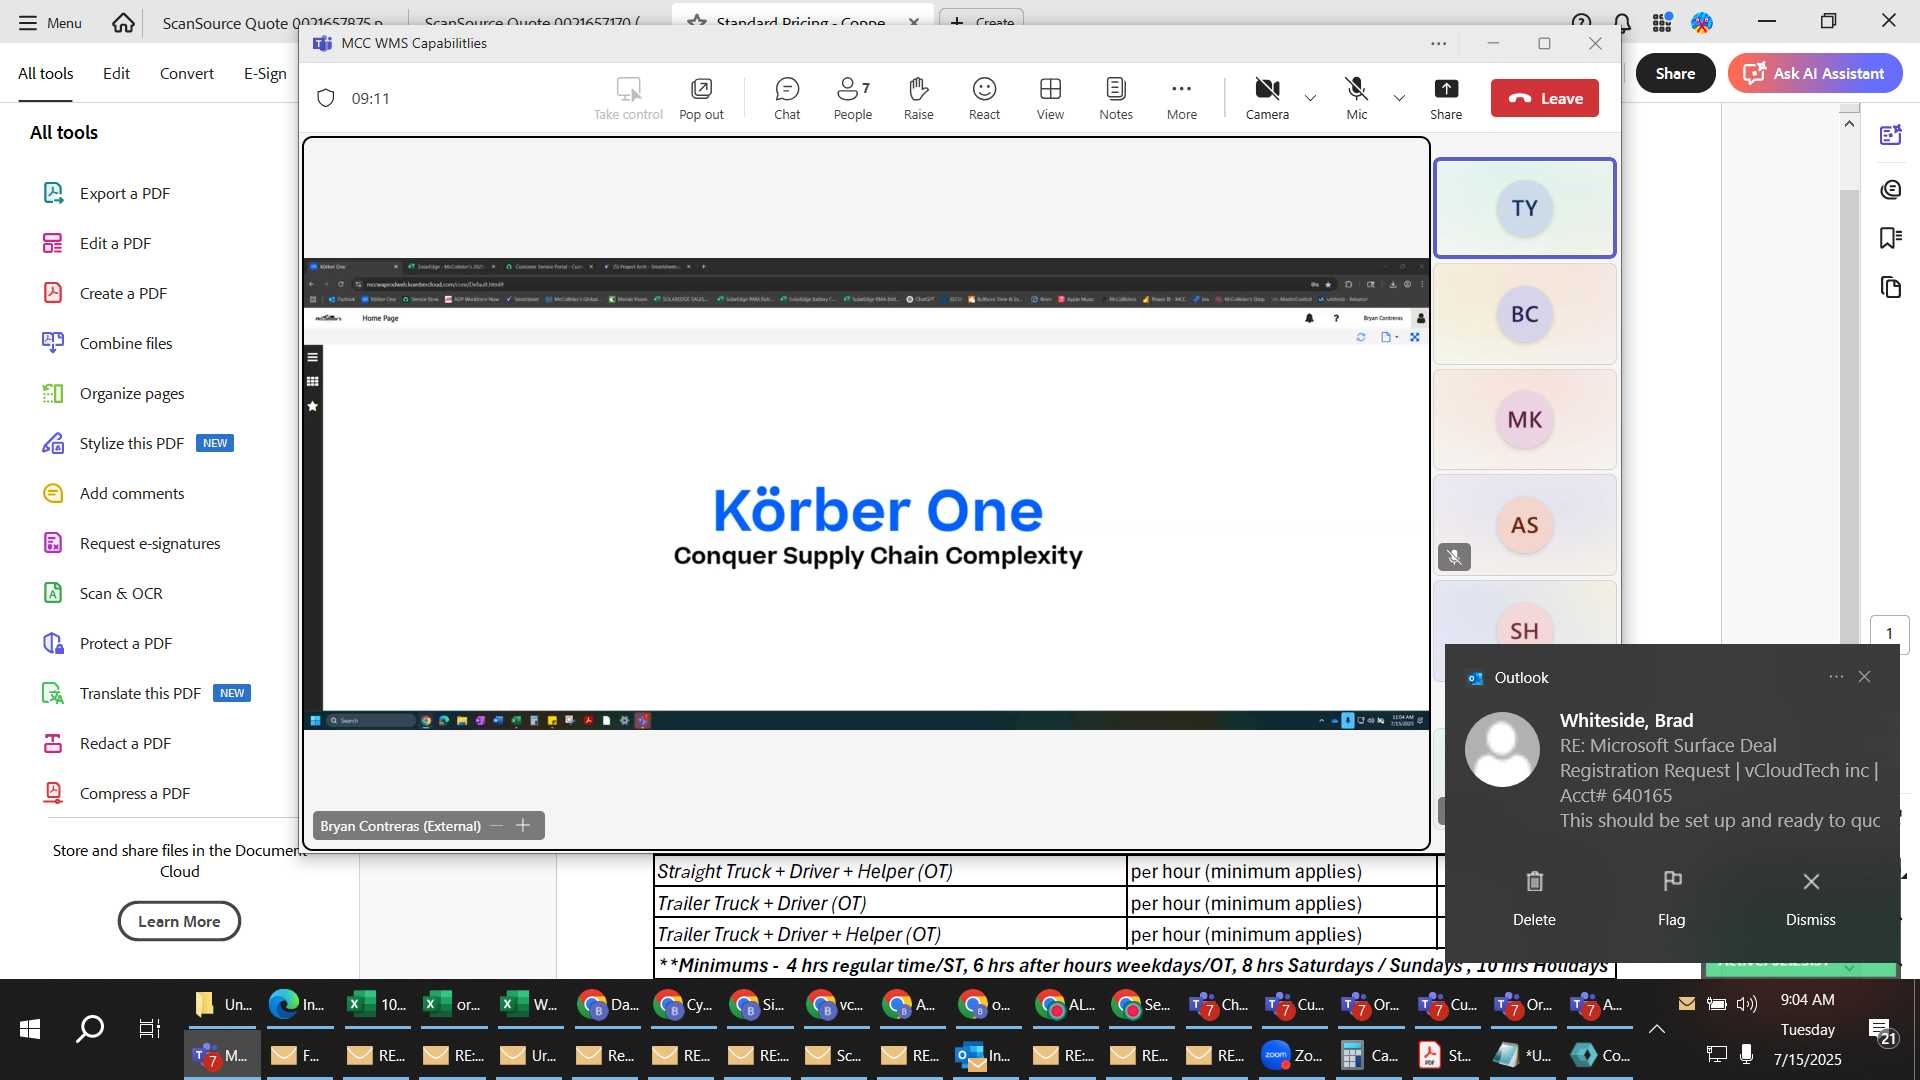This screenshot has height=1080, width=1920.
Task: Click Learn More about Document Cloud
Action: point(179,921)
